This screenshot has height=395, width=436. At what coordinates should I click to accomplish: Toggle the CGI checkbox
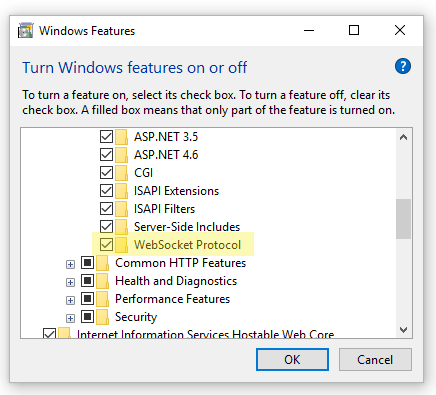[x=106, y=173]
